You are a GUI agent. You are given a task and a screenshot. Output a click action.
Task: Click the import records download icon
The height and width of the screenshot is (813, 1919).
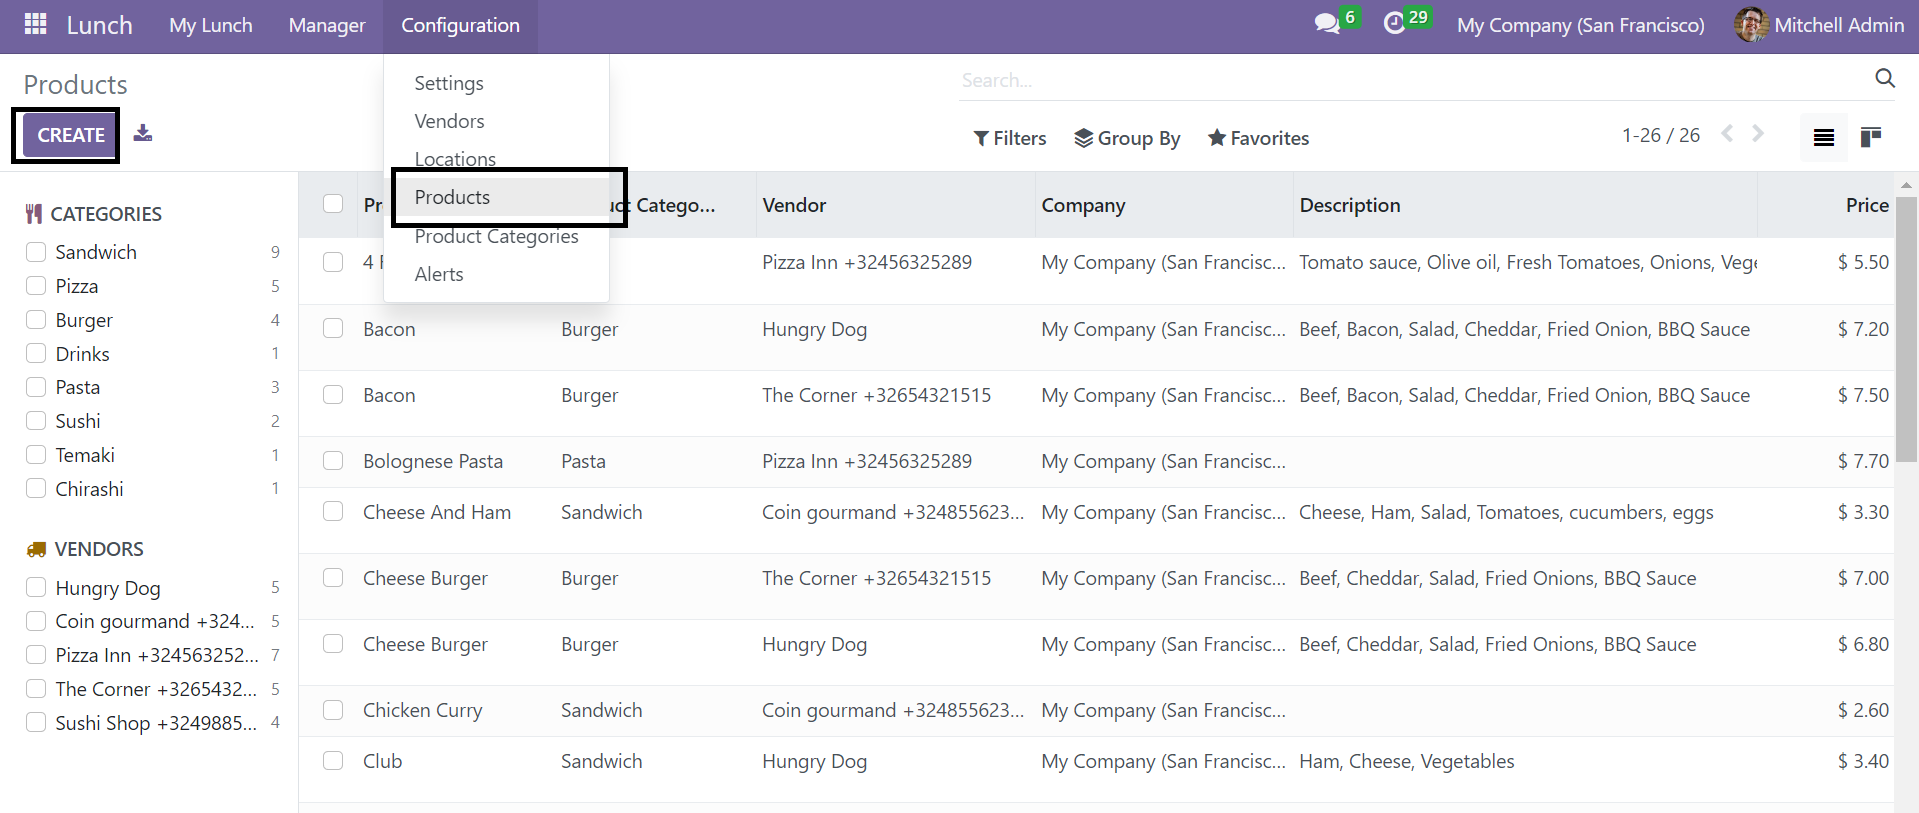143,133
